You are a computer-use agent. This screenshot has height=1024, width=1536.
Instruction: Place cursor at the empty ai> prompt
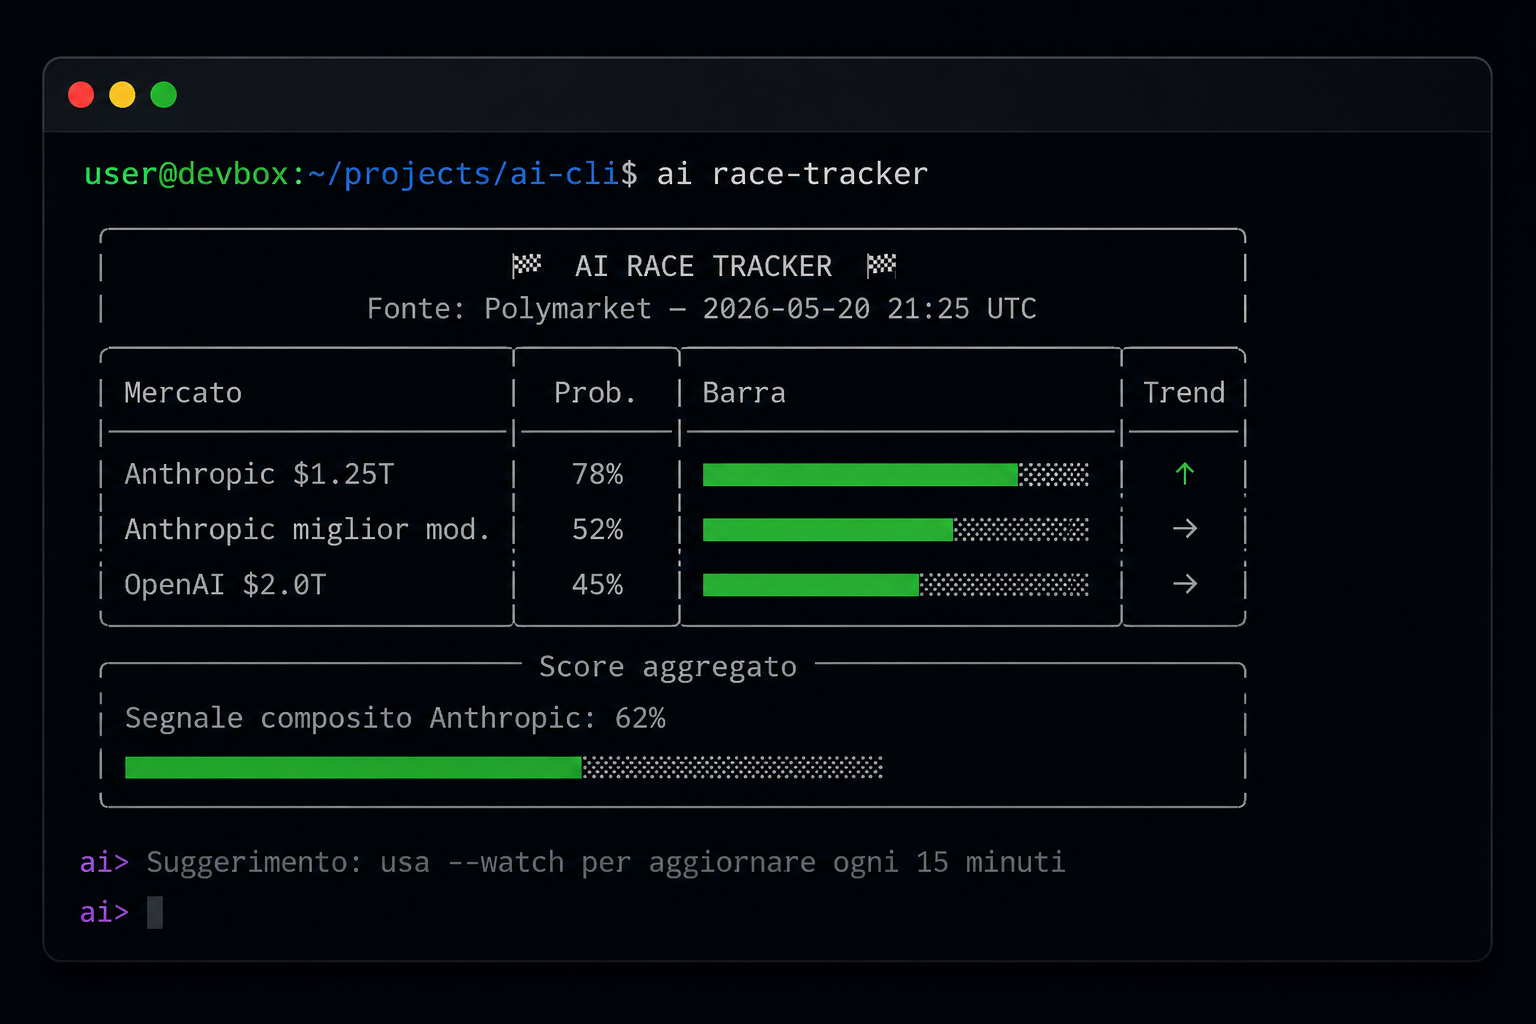155,912
